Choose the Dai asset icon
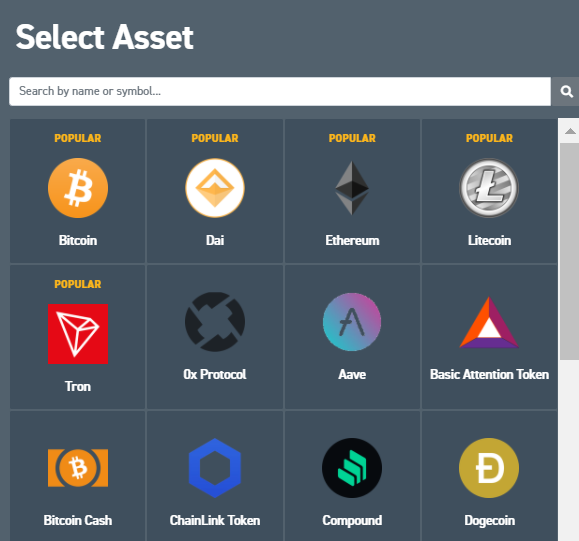Screen dimensions: 579x541 (215, 188)
